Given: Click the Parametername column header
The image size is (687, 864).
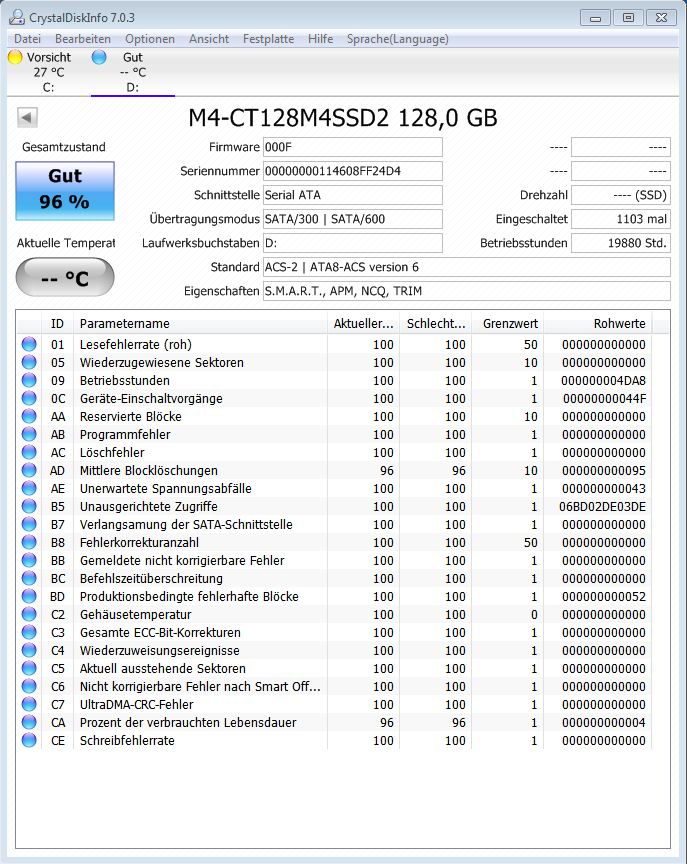Looking at the screenshot, I should coord(201,323).
